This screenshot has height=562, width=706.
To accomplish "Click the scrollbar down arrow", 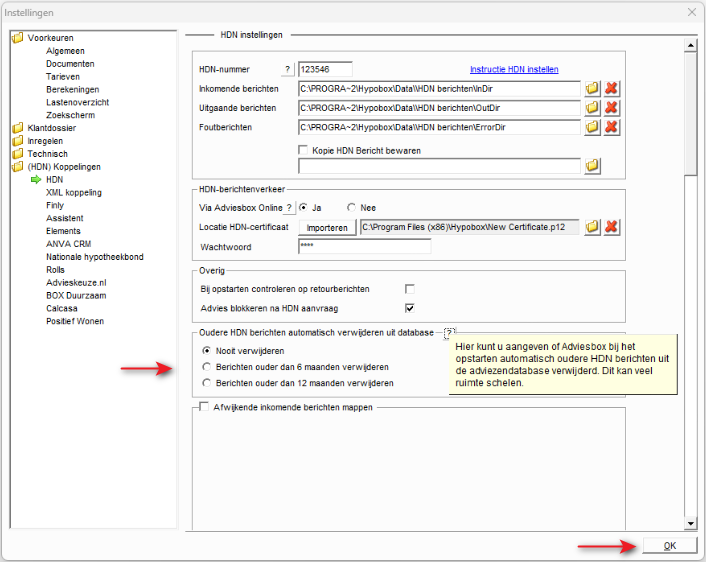I will [691, 523].
